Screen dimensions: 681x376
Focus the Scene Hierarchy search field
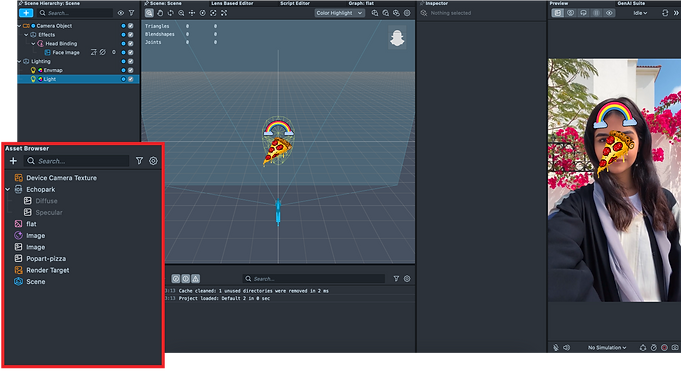[x=75, y=13]
